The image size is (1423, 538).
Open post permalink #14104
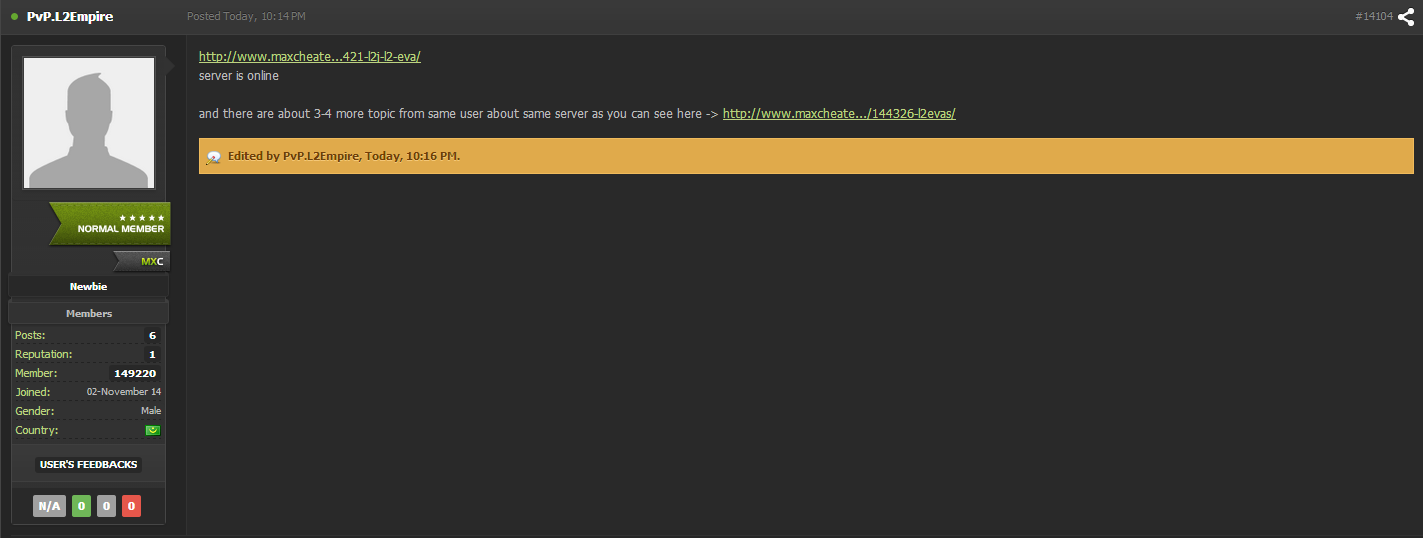click(x=1374, y=17)
